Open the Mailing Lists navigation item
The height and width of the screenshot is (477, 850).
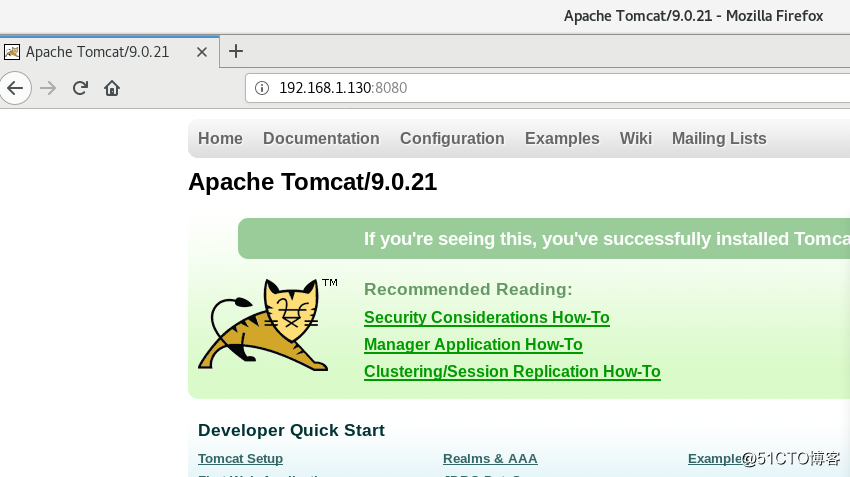coord(719,139)
